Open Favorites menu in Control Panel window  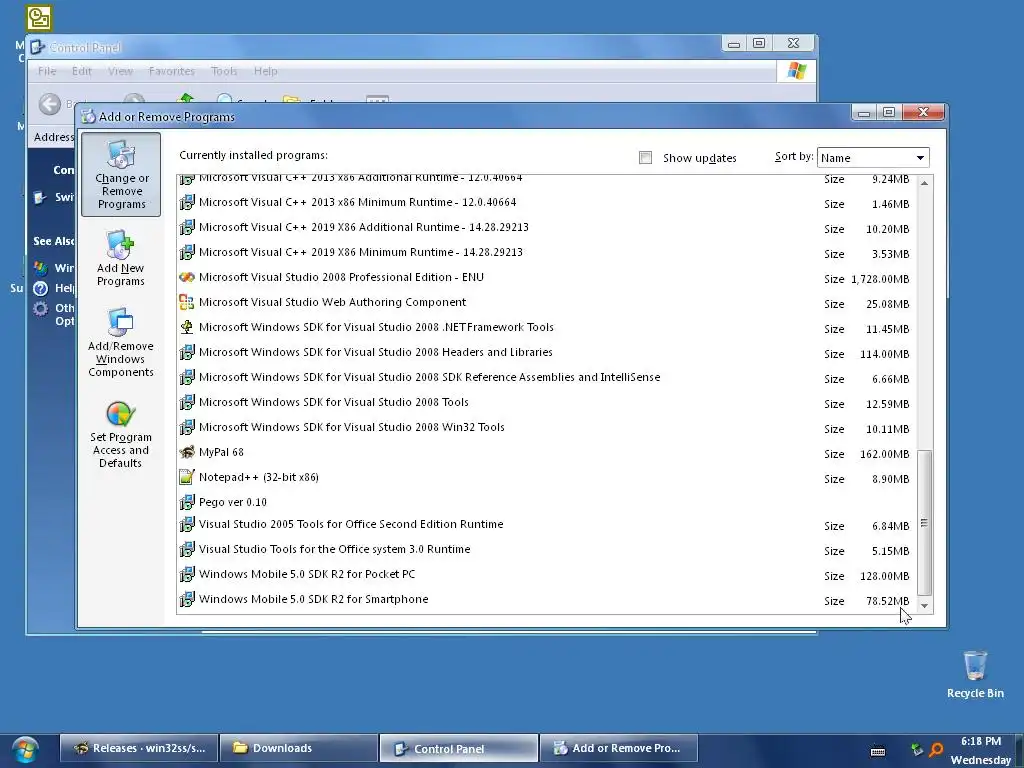[172, 71]
